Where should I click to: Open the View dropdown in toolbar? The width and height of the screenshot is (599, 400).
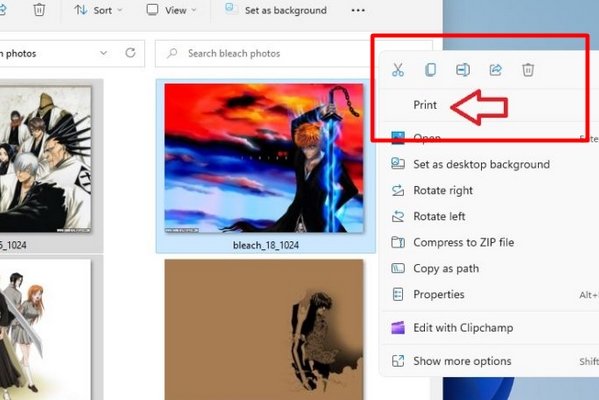tap(172, 10)
